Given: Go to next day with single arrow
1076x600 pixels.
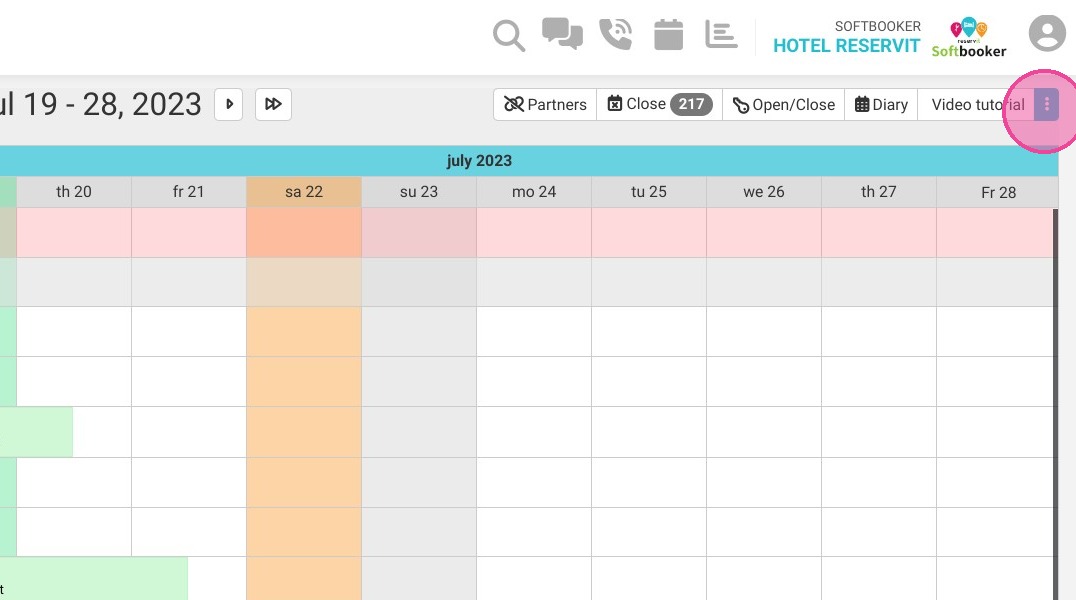Looking at the screenshot, I should (229, 104).
